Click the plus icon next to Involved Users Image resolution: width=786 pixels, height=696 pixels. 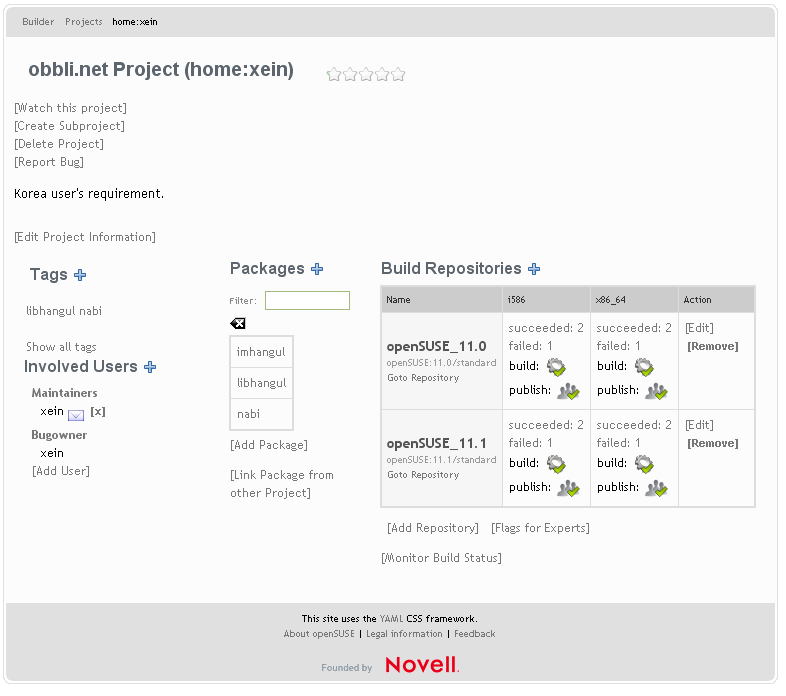tap(150, 368)
